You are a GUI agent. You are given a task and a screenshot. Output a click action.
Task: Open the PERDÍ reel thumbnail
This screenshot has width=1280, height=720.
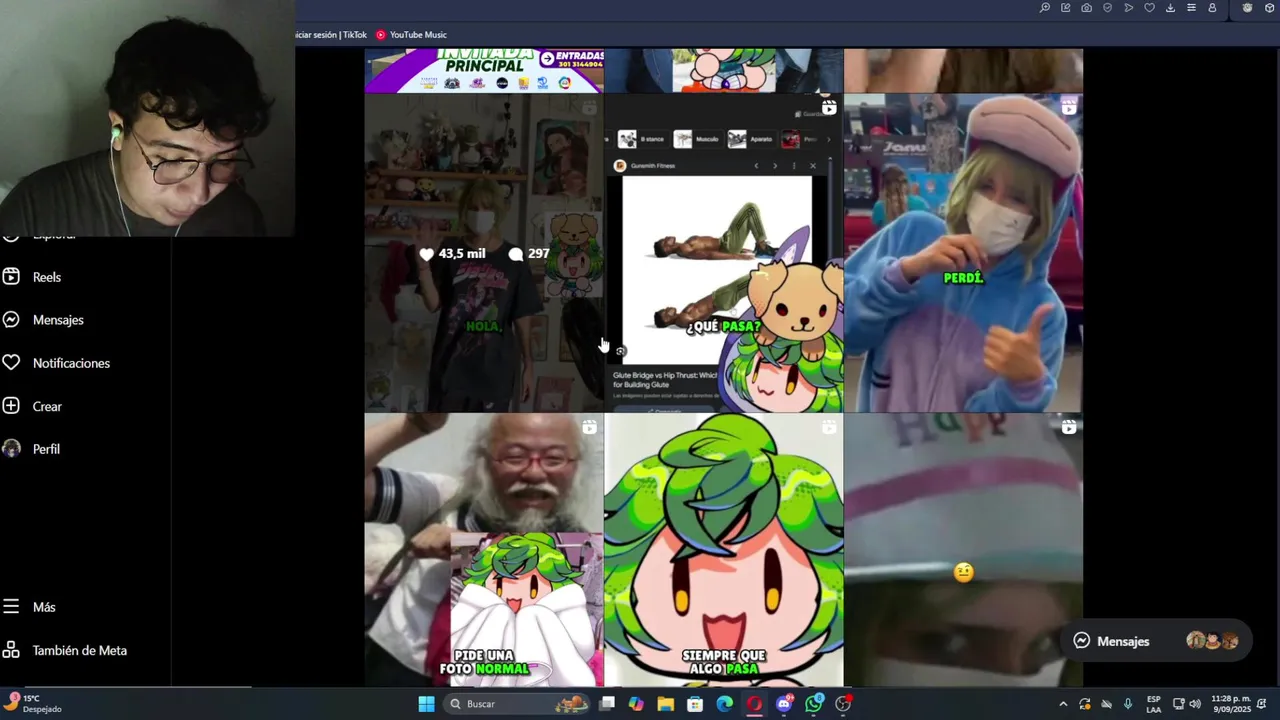[963, 253]
